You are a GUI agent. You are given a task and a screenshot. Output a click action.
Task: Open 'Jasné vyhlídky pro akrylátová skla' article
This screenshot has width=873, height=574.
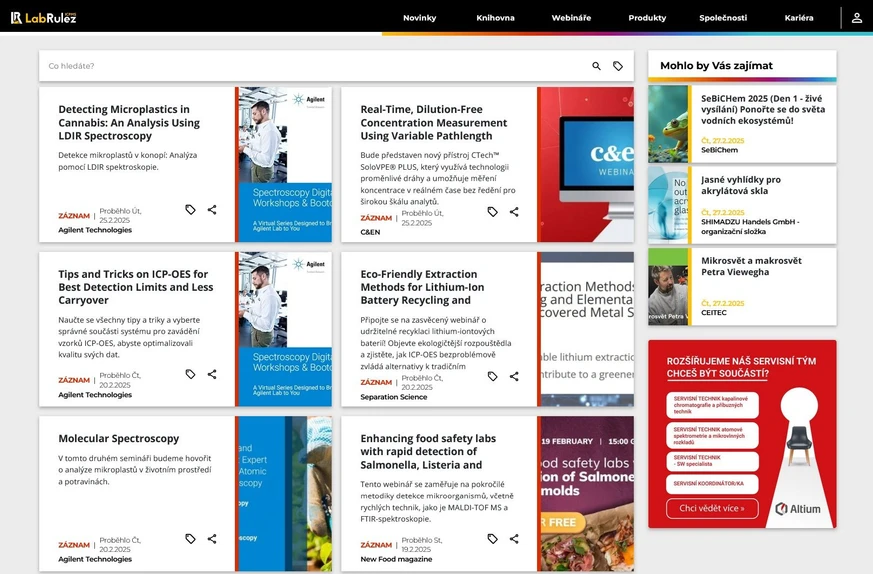[742, 185]
